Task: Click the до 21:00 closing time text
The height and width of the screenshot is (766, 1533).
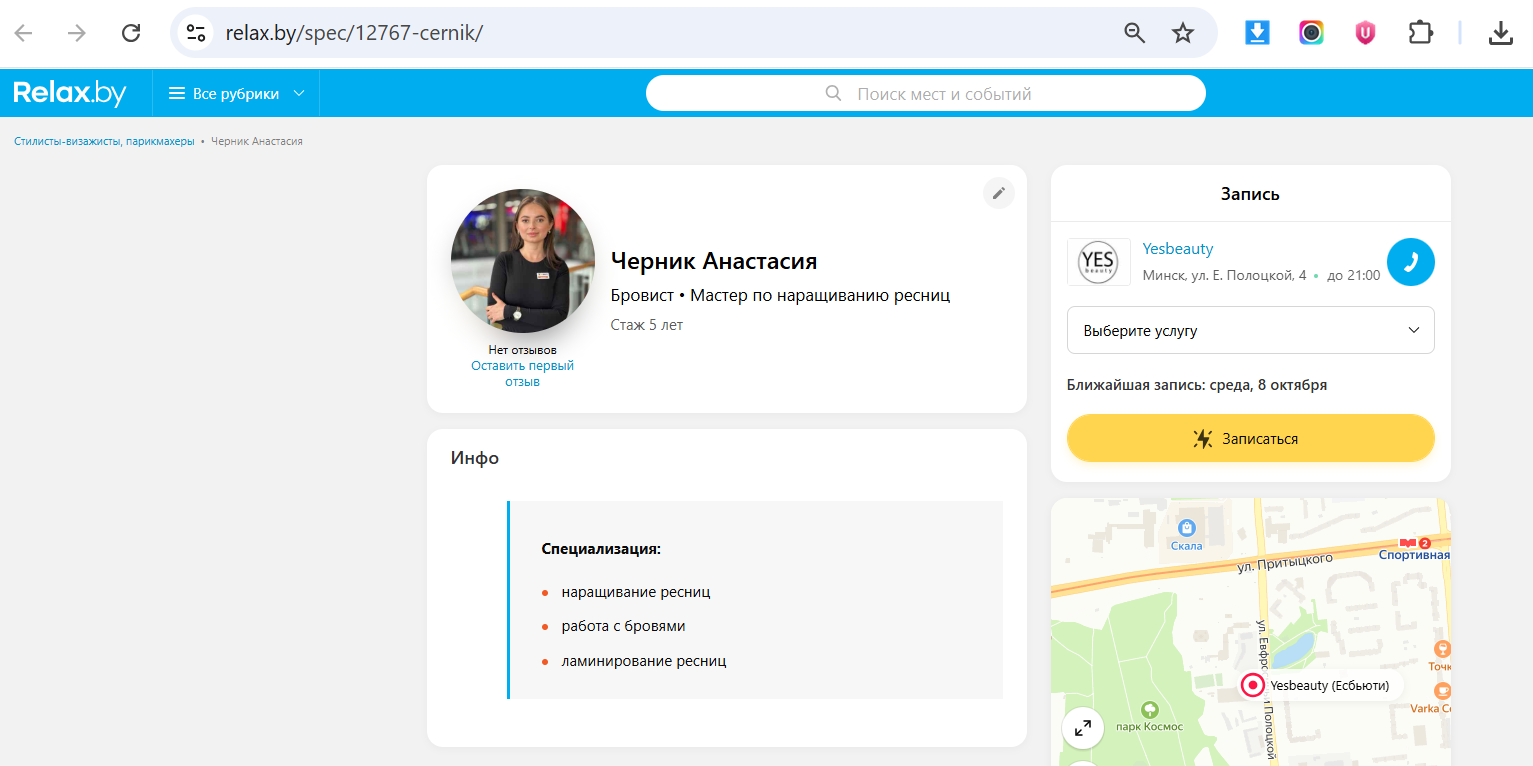Action: coord(1354,275)
